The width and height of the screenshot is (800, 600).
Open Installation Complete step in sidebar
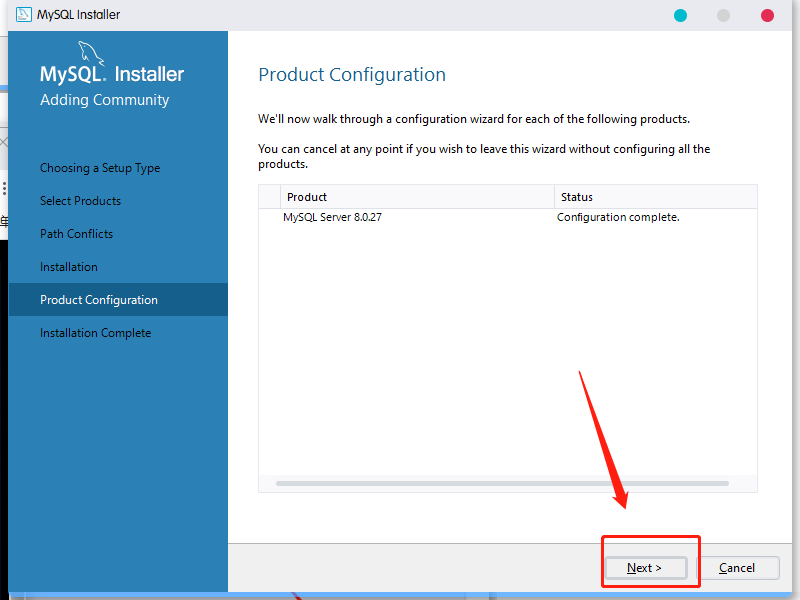95,333
